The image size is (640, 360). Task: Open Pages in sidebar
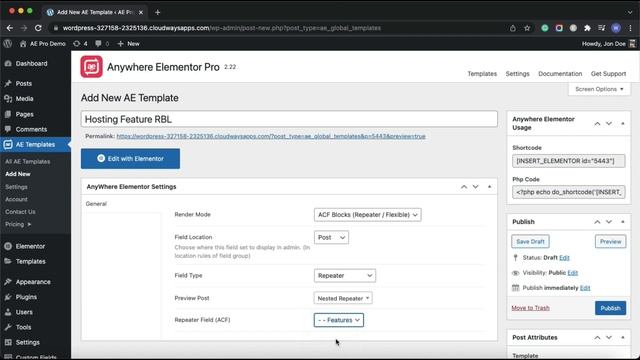24,114
